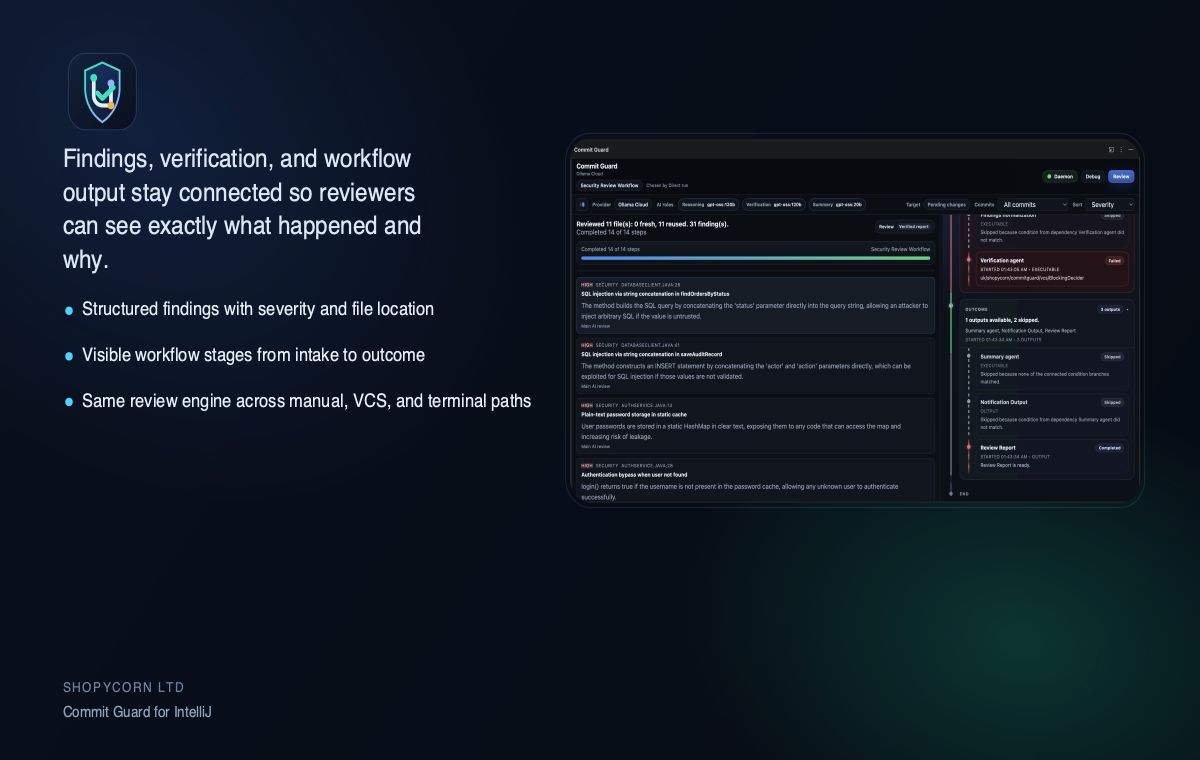
Task: Click the Commit Guard shield logo
Action: click(x=102, y=91)
